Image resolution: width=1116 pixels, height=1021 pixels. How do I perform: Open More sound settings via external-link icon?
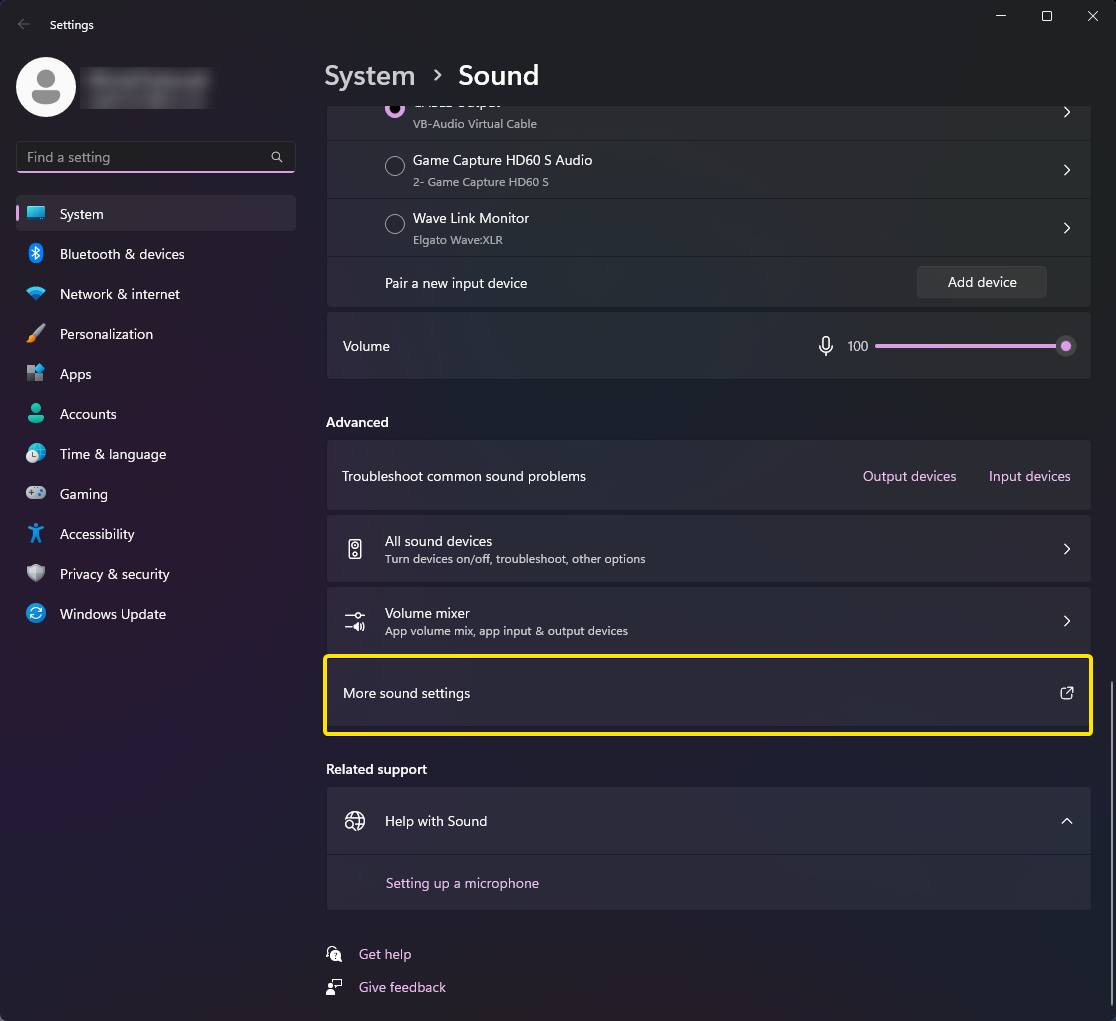tap(1066, 693)
